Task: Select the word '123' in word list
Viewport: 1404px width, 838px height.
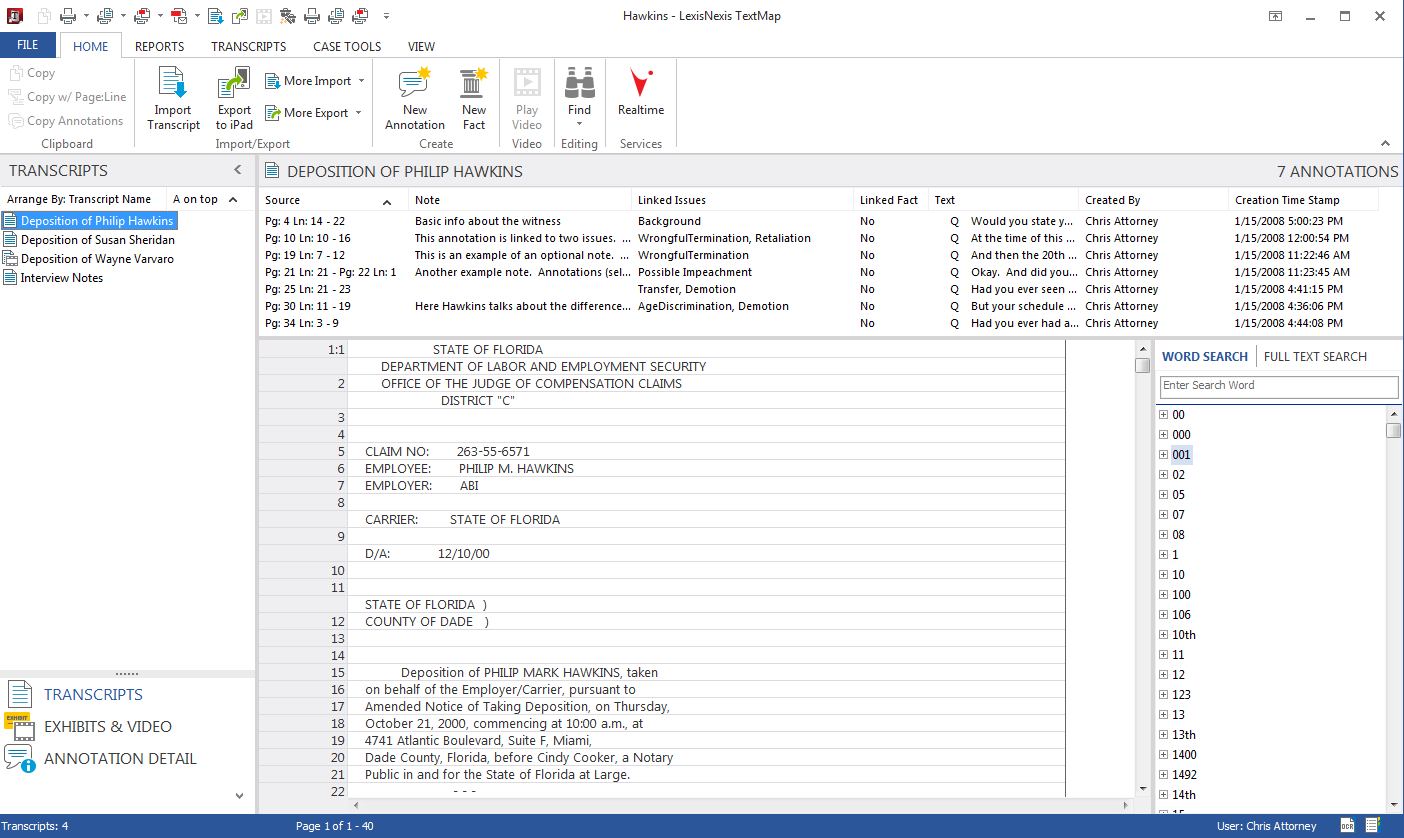Action: 1181,695
